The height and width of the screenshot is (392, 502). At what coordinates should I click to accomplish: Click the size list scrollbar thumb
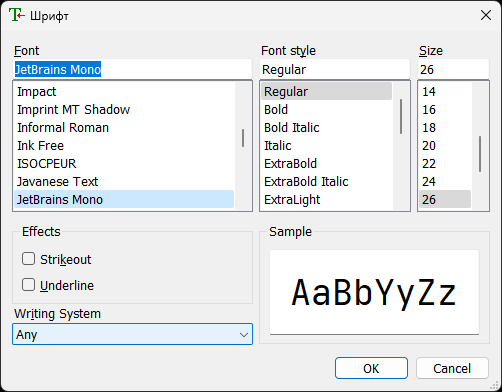480,154
